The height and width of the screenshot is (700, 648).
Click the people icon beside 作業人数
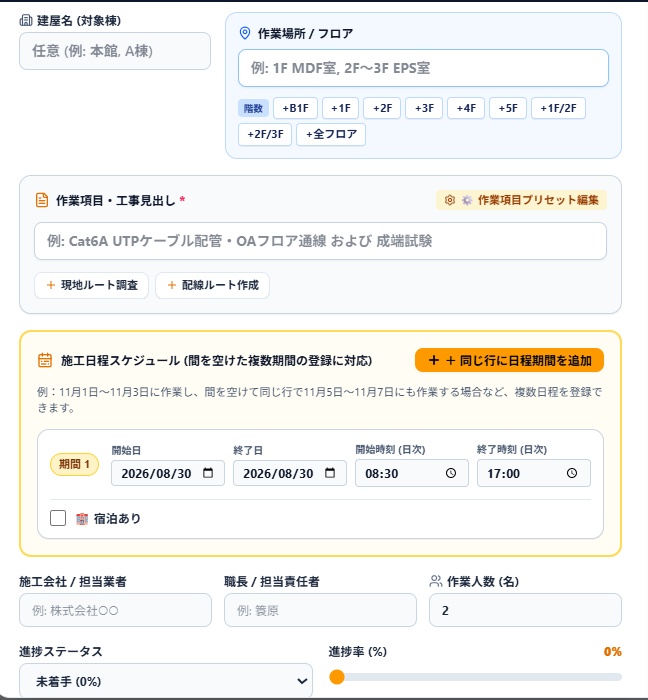pos(436,581)
